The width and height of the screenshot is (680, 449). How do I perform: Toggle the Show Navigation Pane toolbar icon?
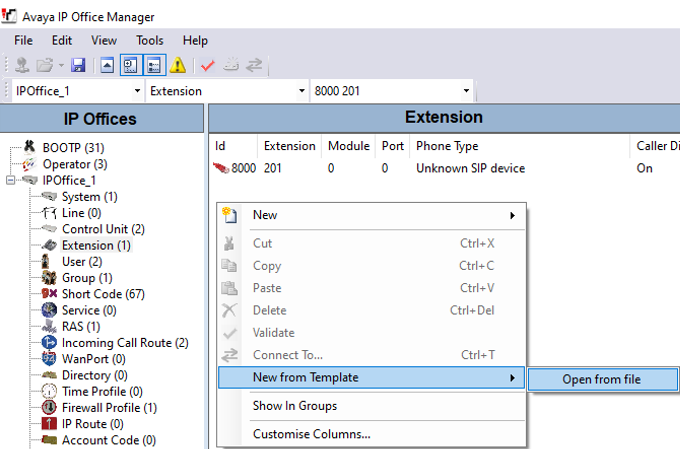tap(131, 66)
